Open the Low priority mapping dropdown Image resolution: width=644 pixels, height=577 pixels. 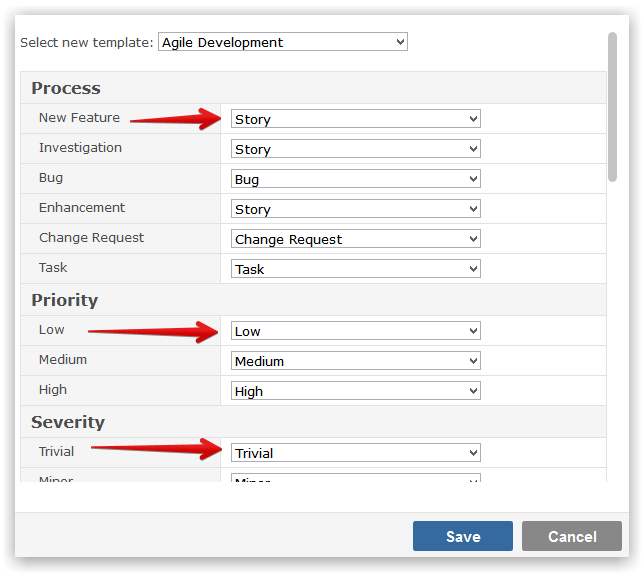356,331
